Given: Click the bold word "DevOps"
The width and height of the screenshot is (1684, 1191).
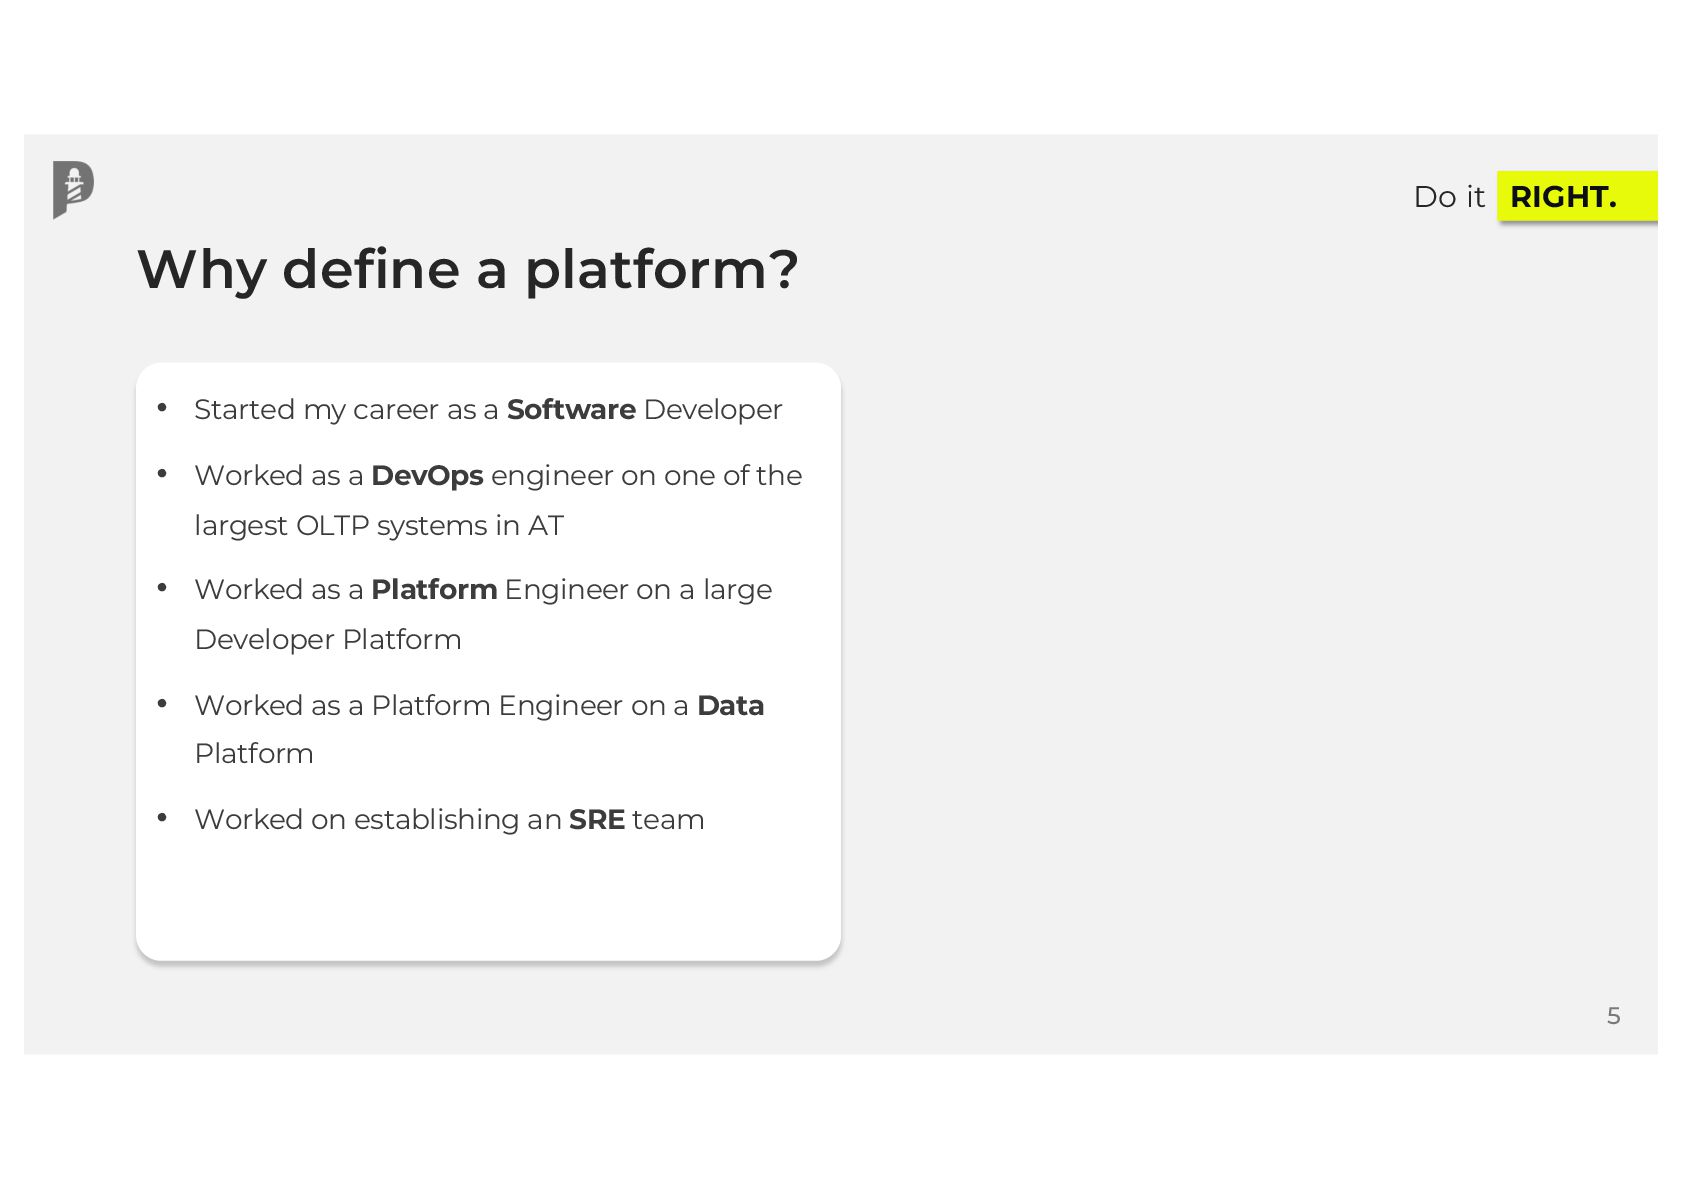Looking at the screenshot, I should (x=427, y=476).
